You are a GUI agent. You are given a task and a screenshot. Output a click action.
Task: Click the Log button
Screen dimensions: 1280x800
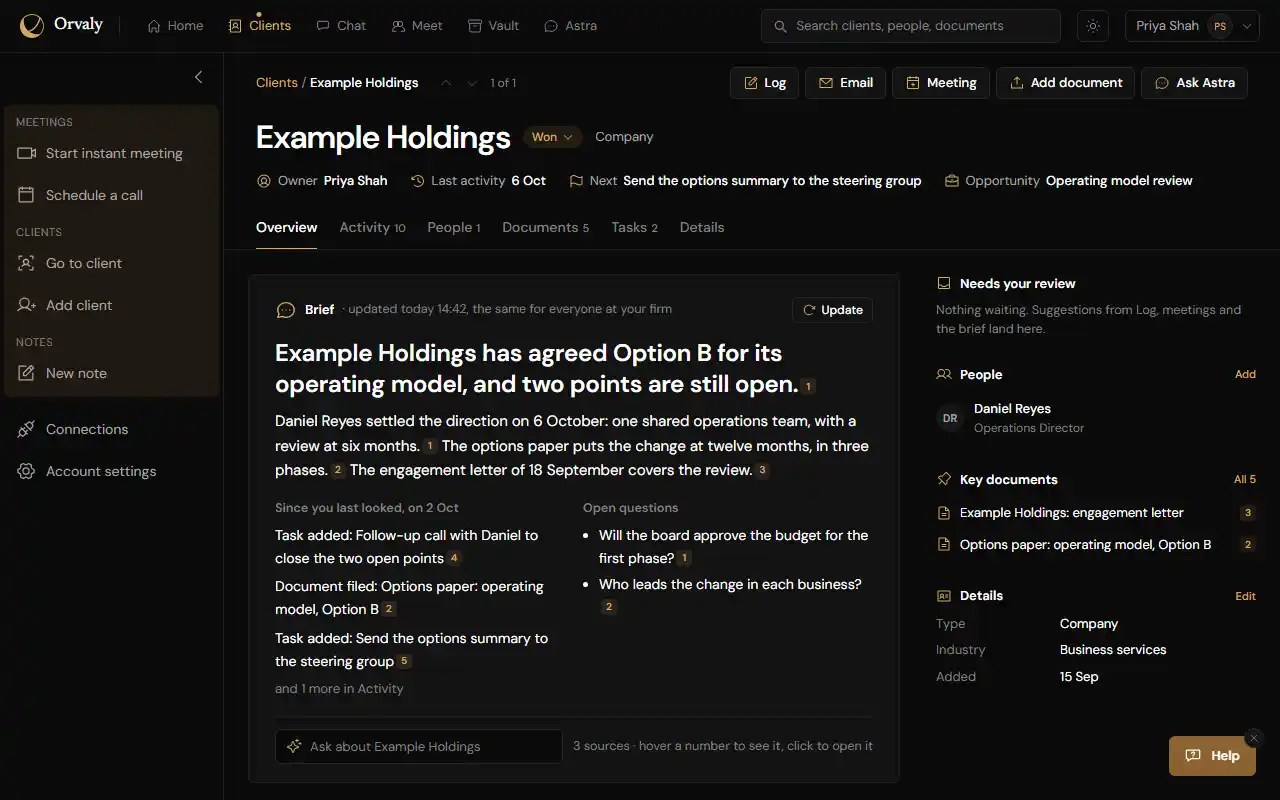tap(764, 83)
